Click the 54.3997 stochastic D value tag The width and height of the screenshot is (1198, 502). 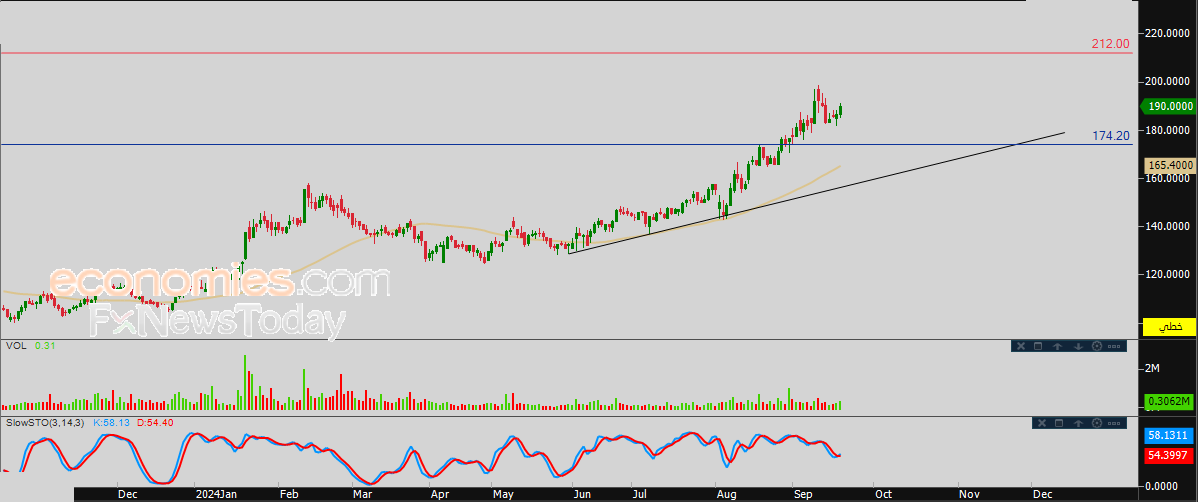pyautogui.click(x=1170, y=455)
